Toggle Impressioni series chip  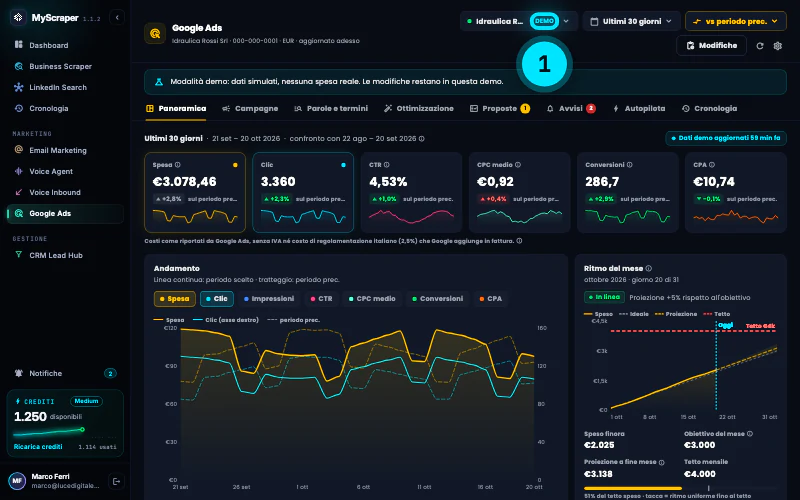tap(269, 299)
